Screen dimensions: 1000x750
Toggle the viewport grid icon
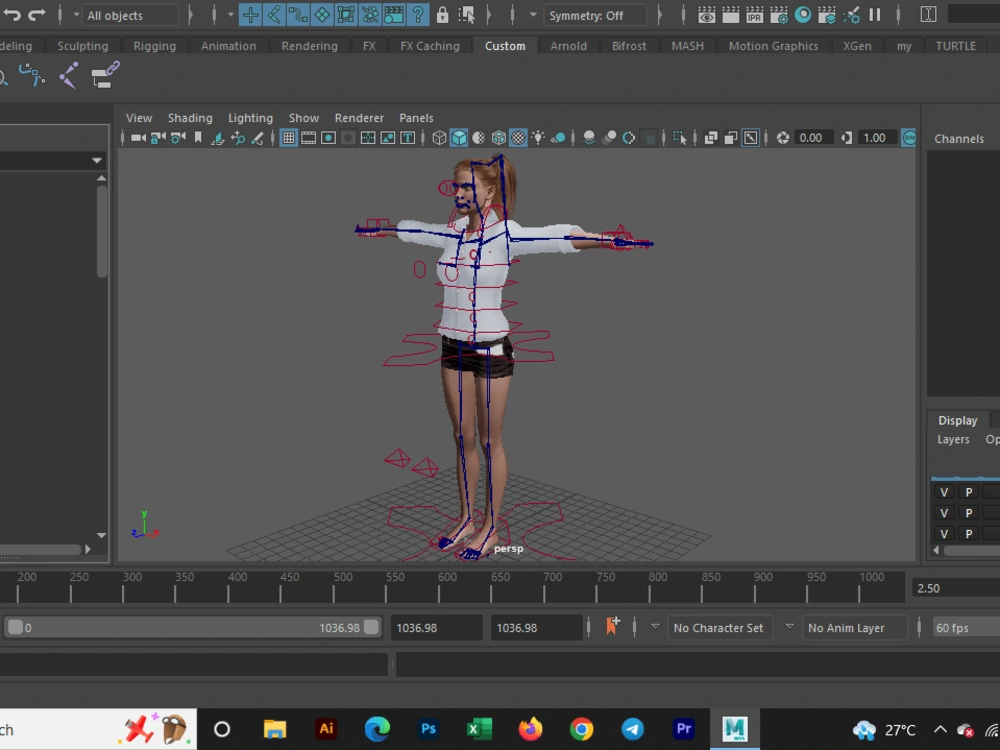pyautogui.click(x=288, y=138)
